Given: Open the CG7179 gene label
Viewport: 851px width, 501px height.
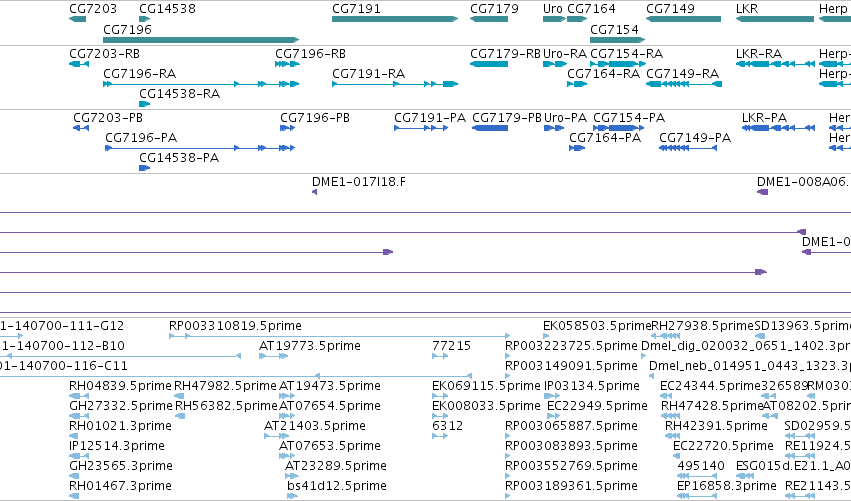Looking at the screenshot, I should [494, 9].
